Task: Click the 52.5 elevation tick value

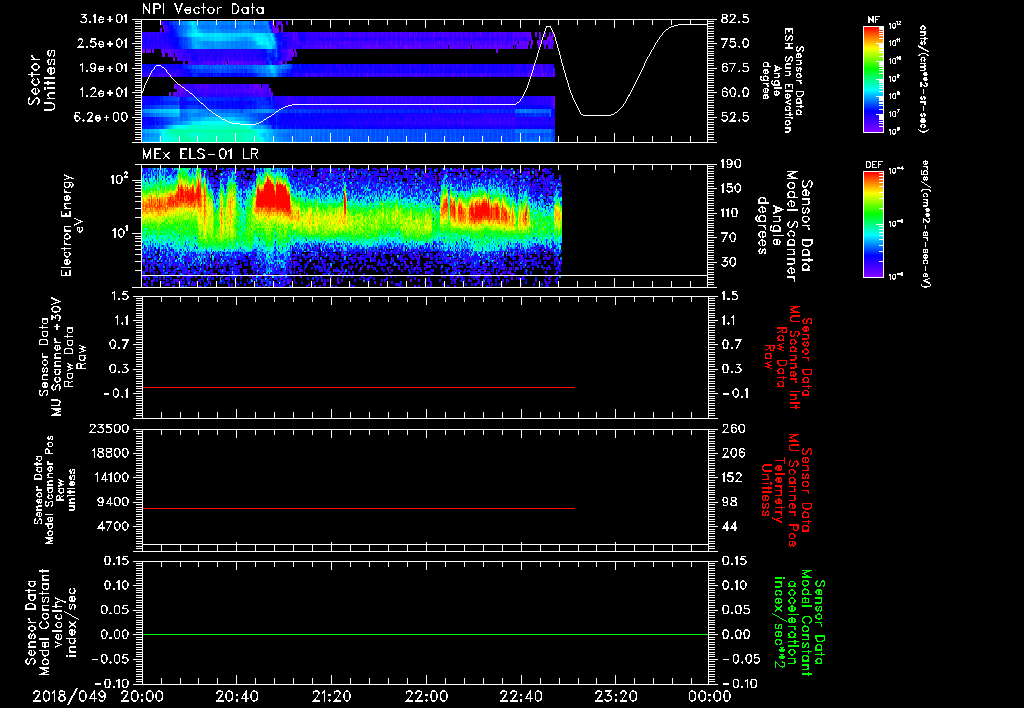Action: (735, 117)
